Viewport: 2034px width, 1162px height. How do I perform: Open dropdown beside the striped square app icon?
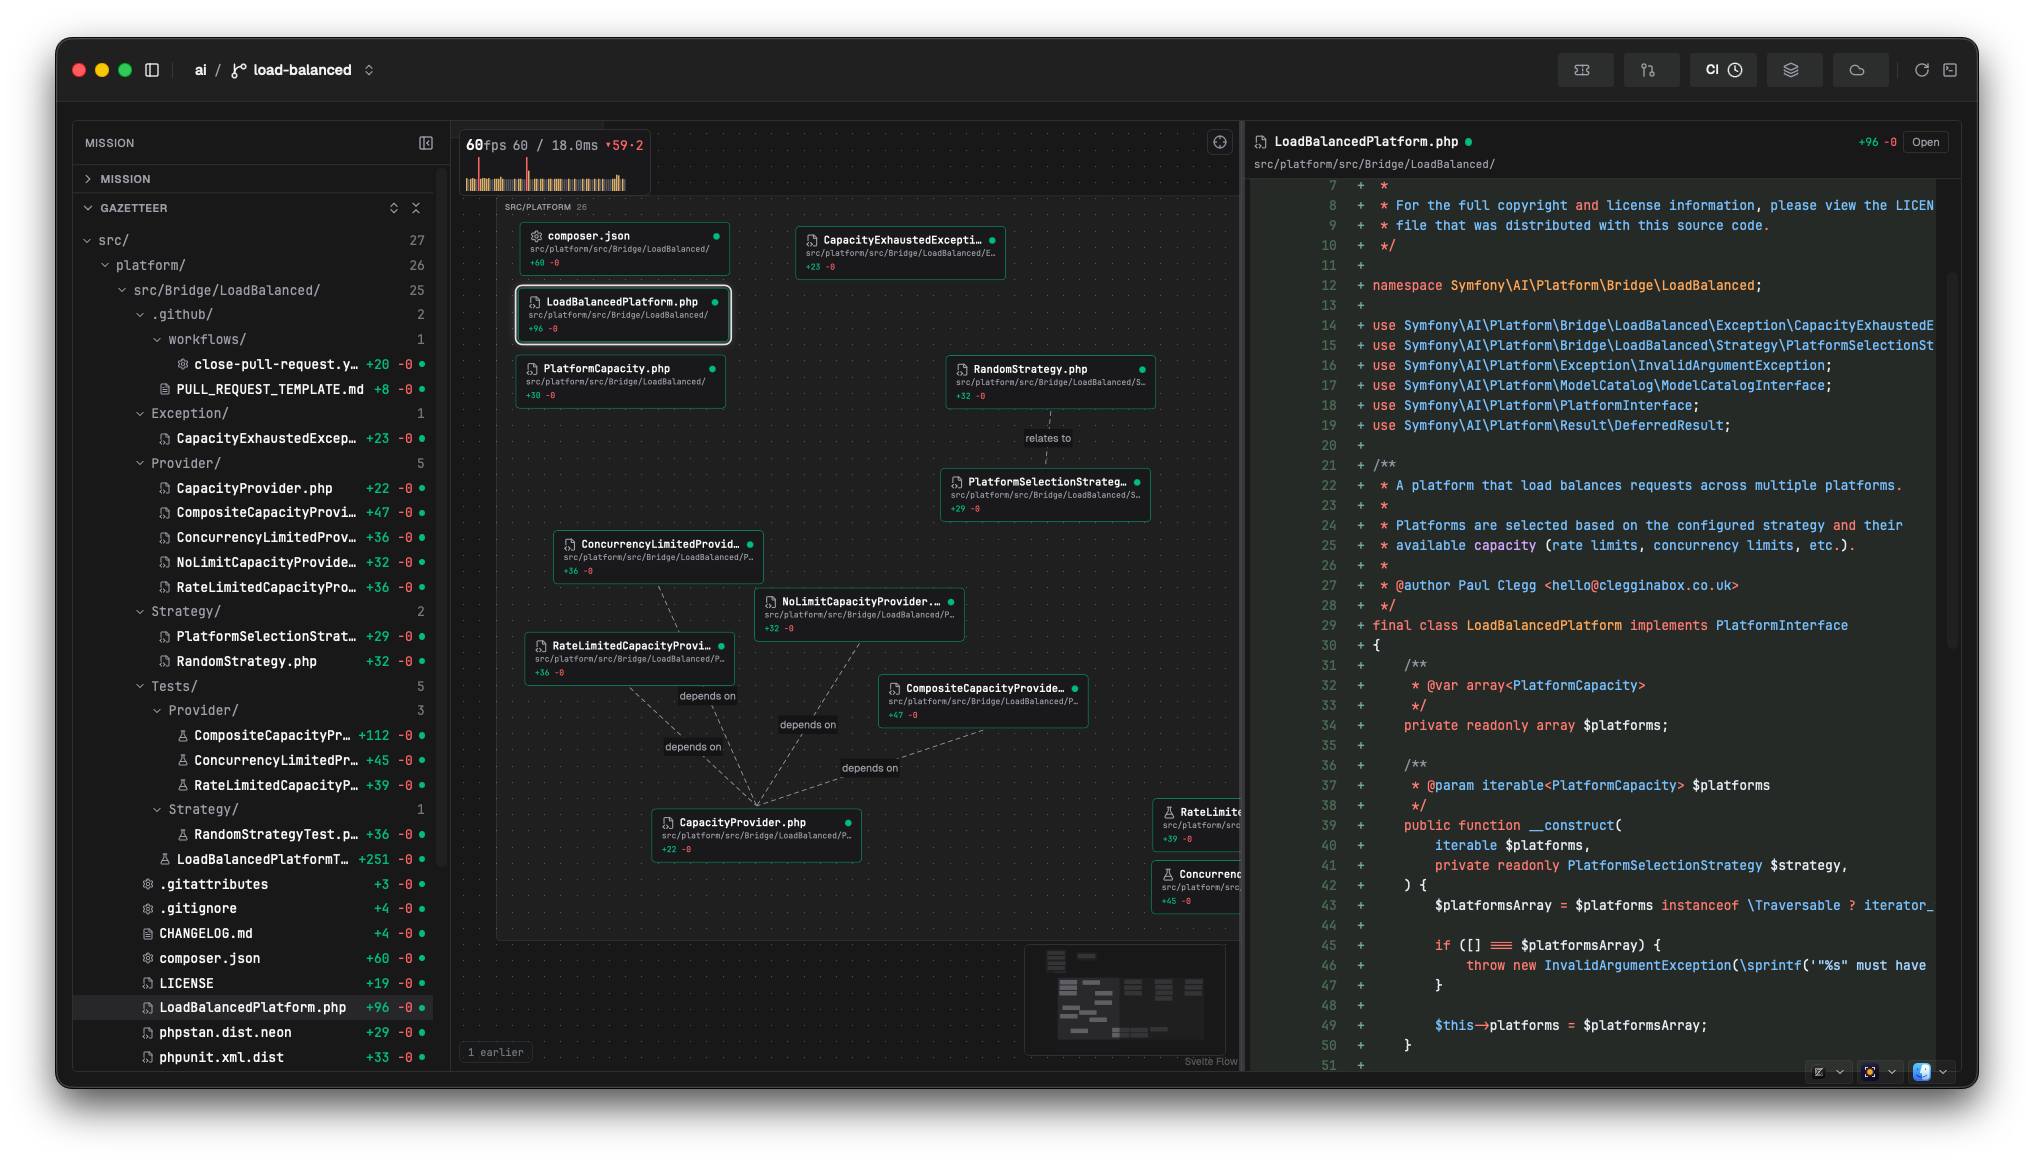[1840, 1072]
